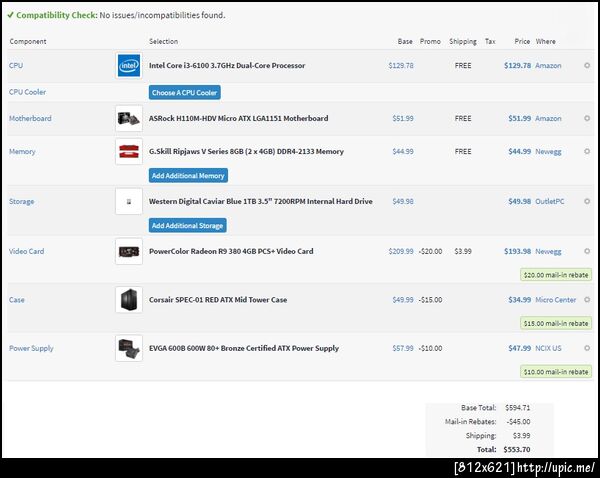Remove the G.Skill Ripjaws memory row
This screenshot has height=478, width=600.
pos(587,151)
